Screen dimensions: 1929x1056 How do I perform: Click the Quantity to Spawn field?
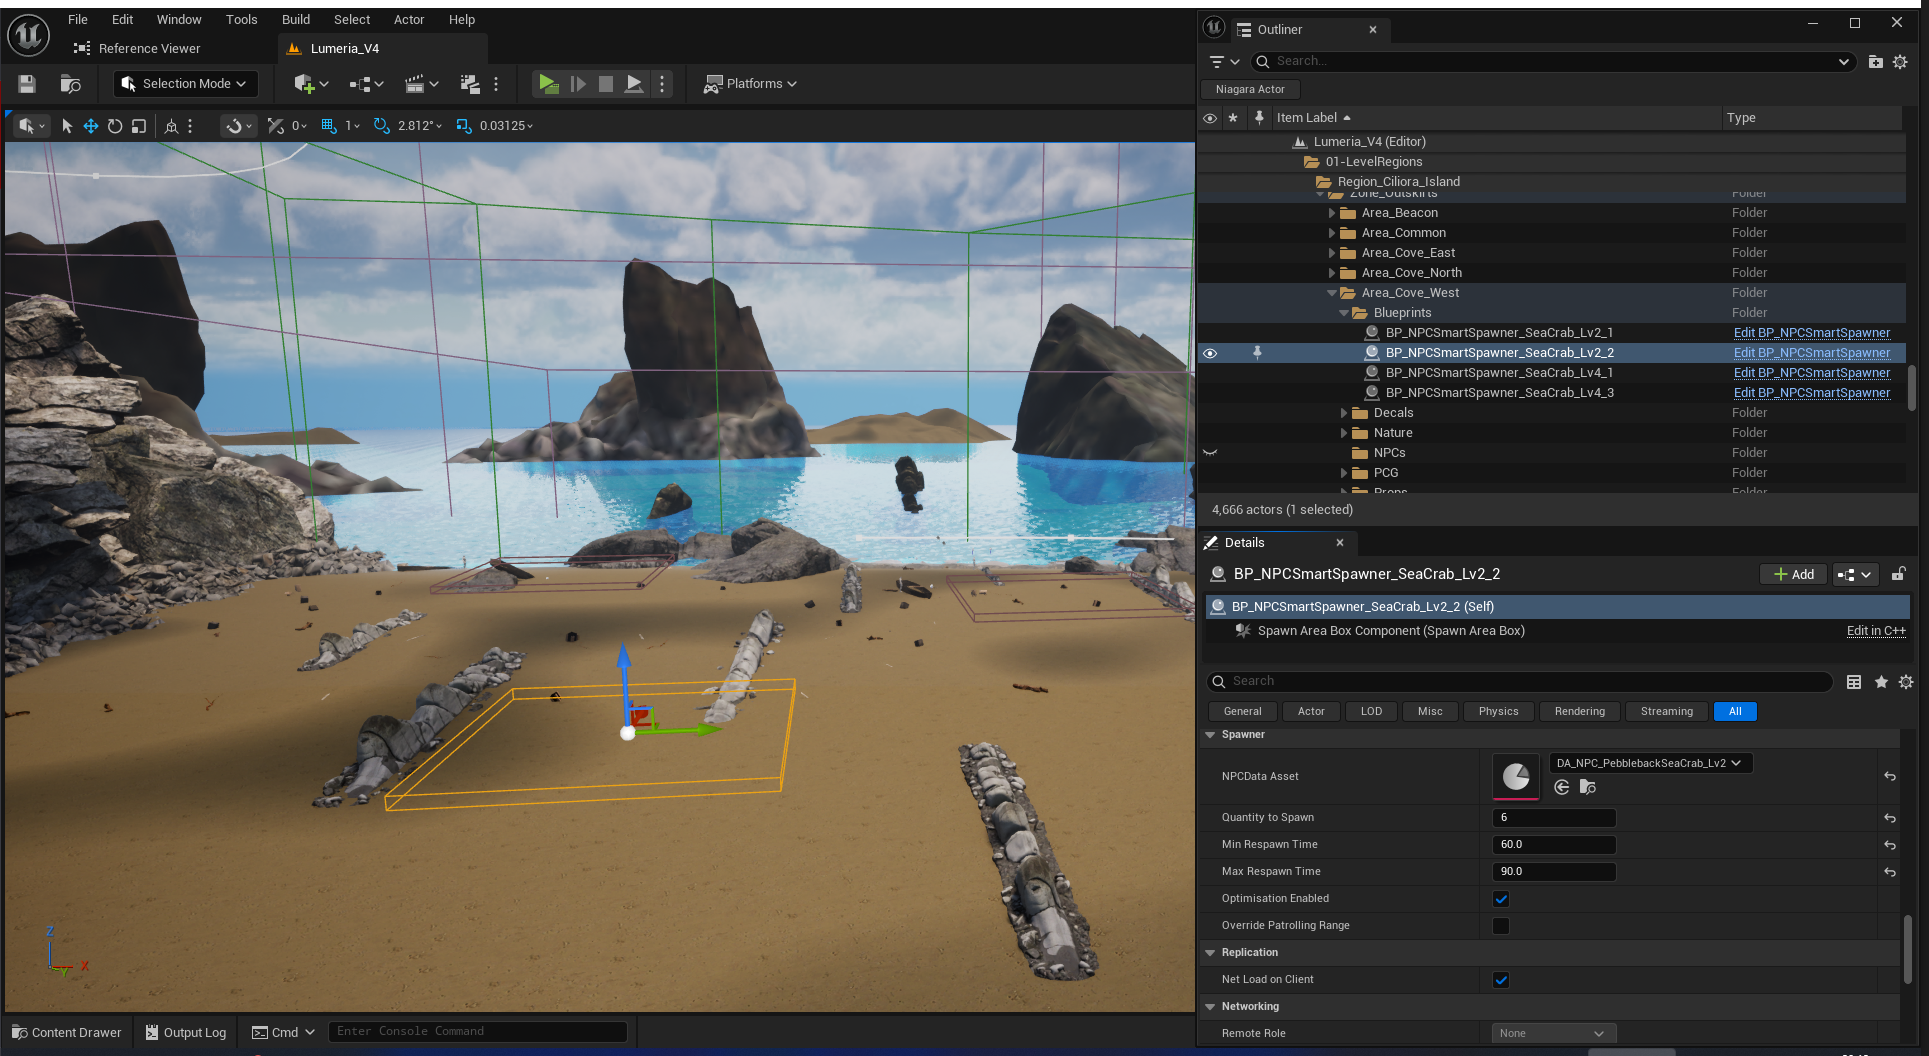1554,818
